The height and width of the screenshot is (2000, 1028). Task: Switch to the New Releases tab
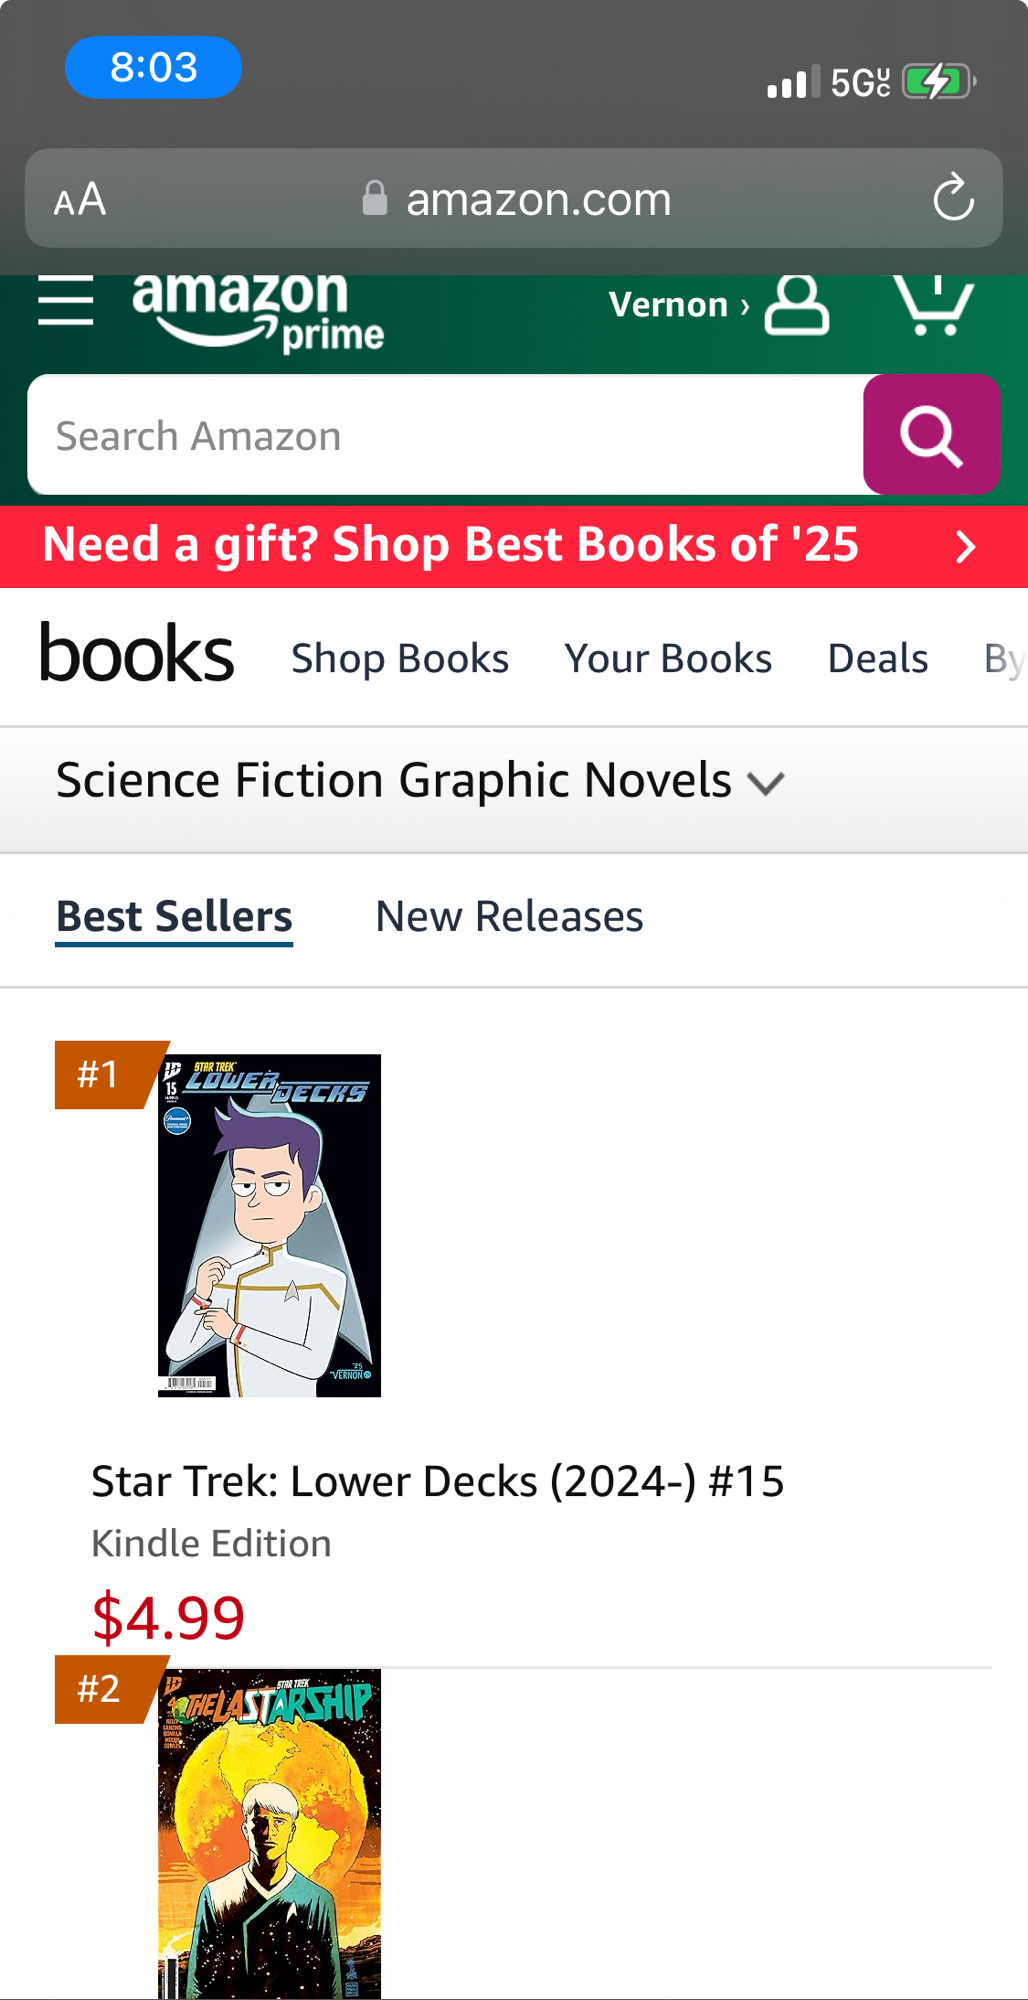(509, 916)
